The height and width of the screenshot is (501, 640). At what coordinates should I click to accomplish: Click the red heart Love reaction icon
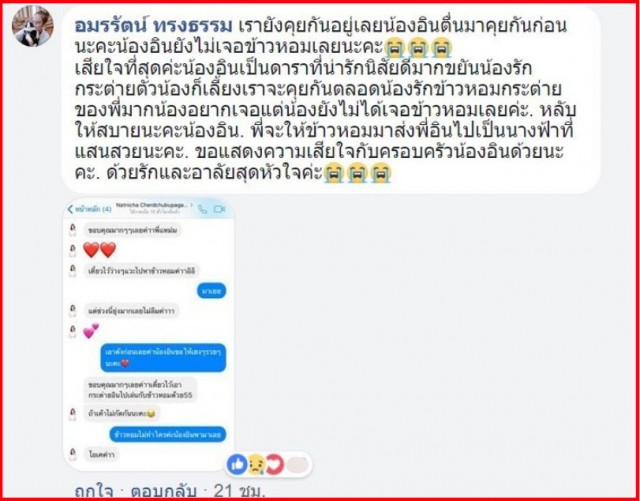[x=274, y=464]
